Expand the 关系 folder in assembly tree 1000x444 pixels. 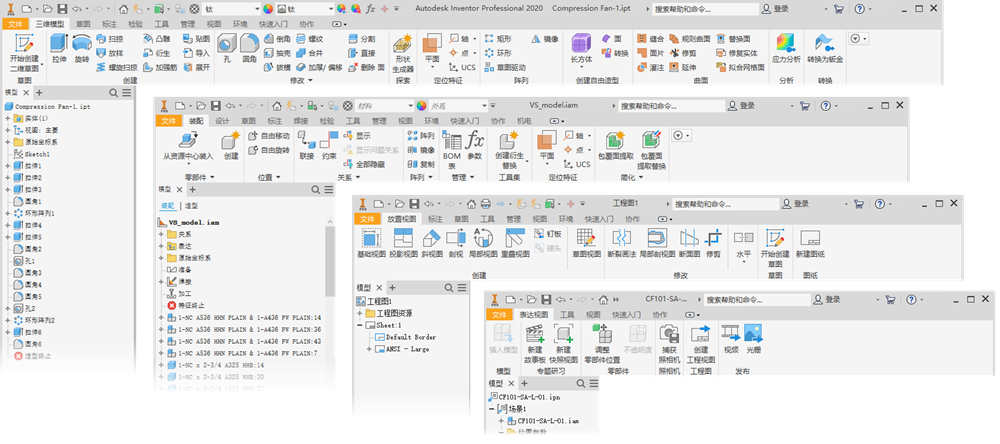[x=162, y=234]
